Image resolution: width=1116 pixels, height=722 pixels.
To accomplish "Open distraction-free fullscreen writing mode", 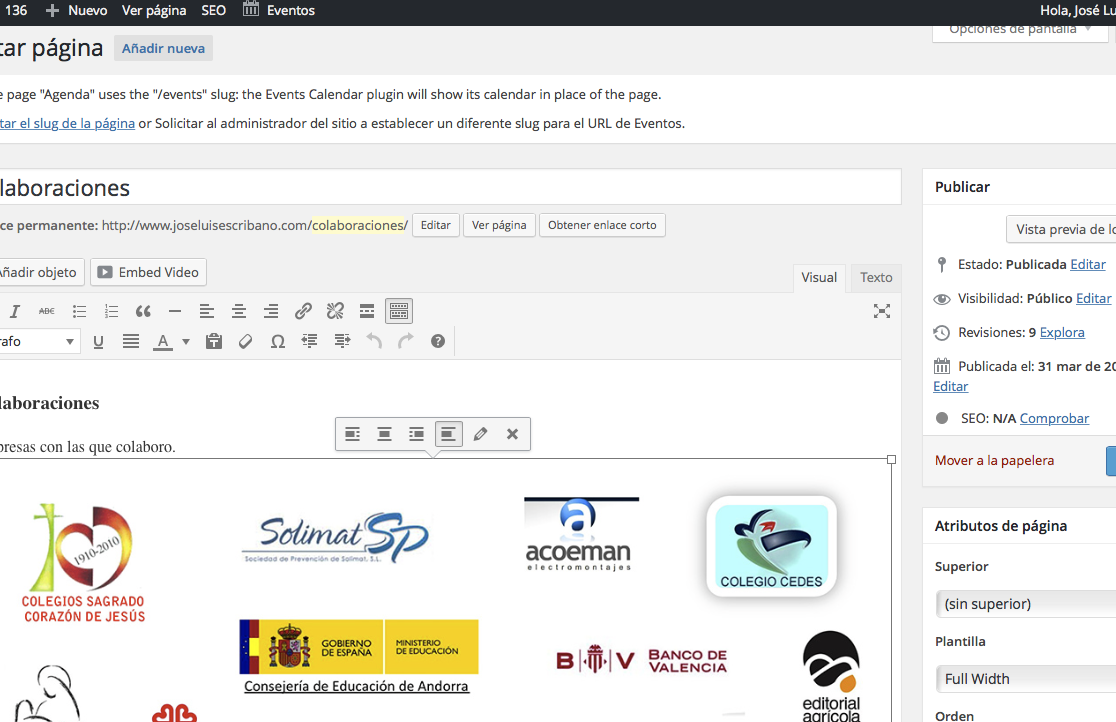I will point(882,311).
